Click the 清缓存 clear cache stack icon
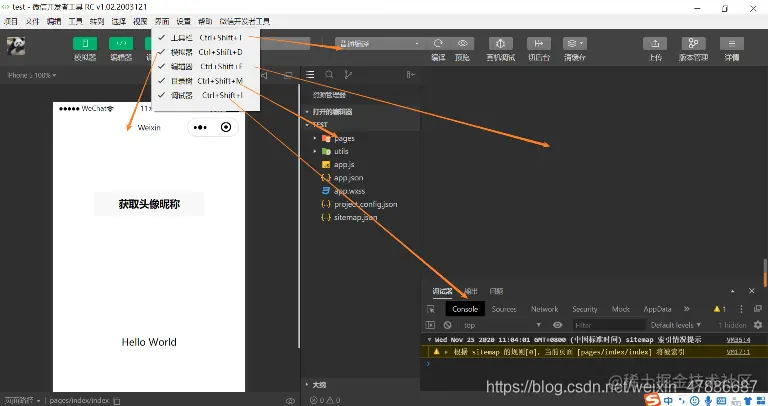Viewport: 768px width, 406px height. point(575,44)
